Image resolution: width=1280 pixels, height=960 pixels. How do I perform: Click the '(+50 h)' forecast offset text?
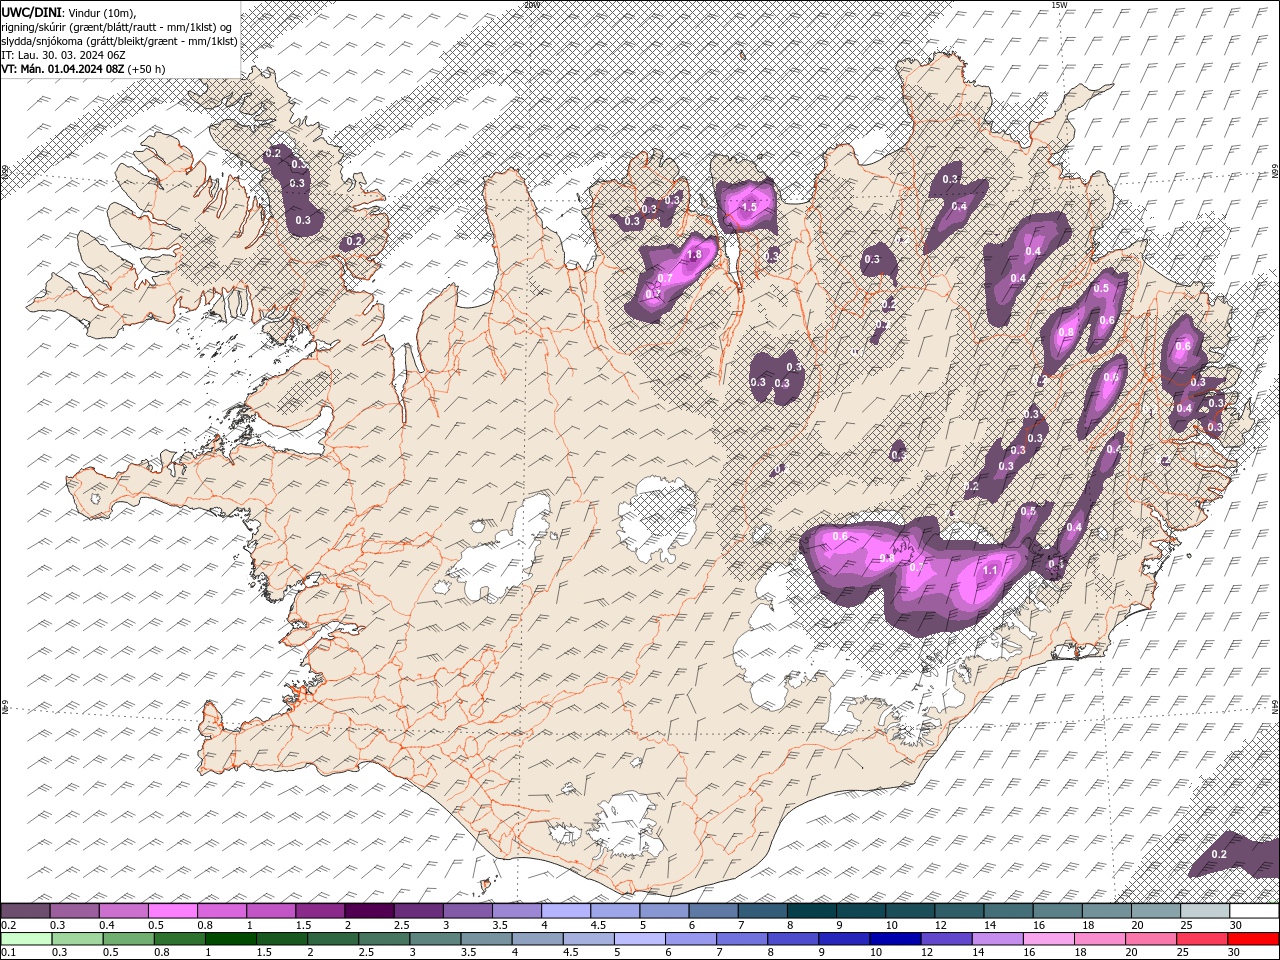pyautogui.click(x=147, y=69)
